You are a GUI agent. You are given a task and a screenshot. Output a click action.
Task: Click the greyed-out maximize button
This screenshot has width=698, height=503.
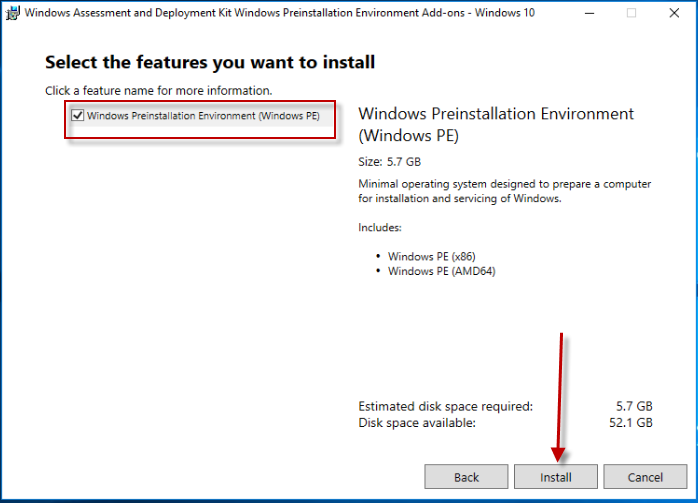coord(631,13)
